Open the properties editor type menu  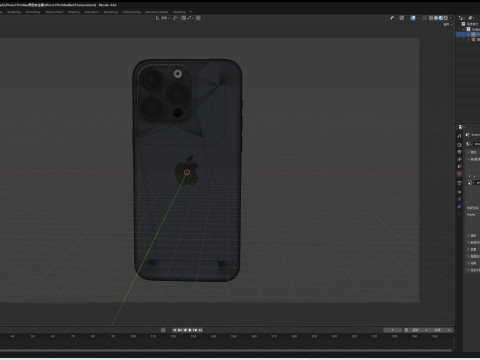tap(461, 127)
